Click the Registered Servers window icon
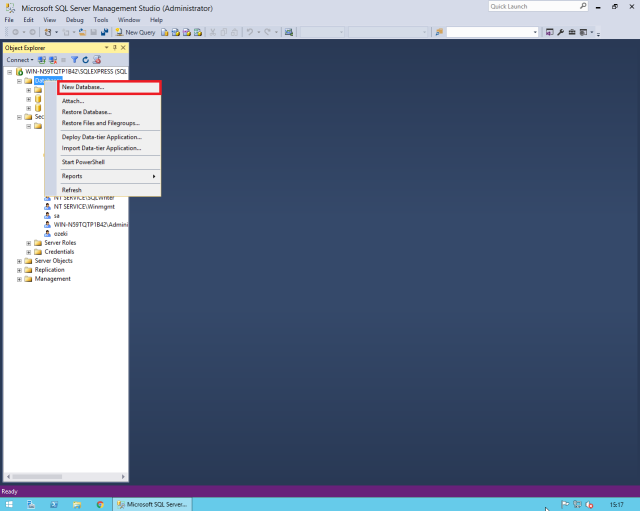The image size is (640, 511). [x=583, y=32]
